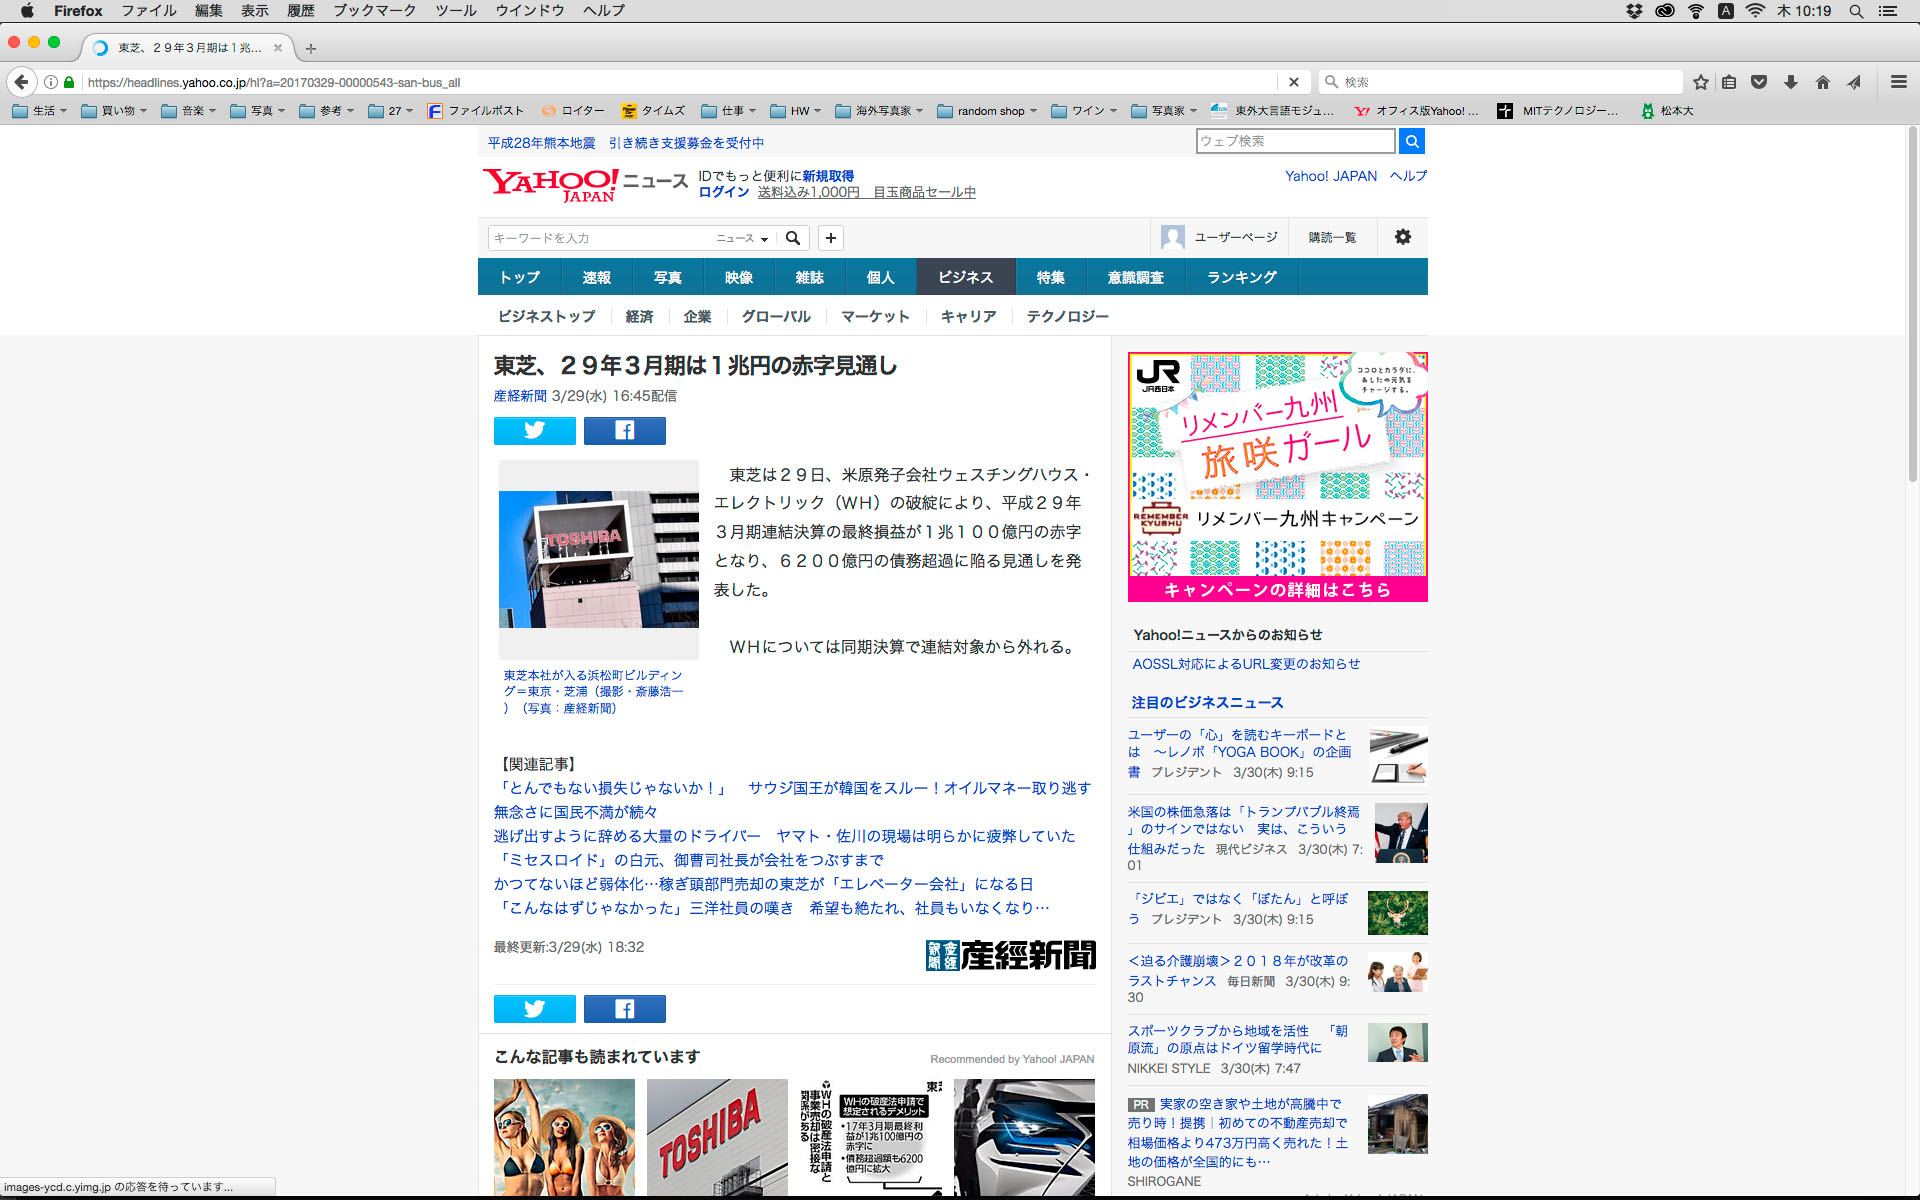Expand the 生活 bookmarks folder

40,111
